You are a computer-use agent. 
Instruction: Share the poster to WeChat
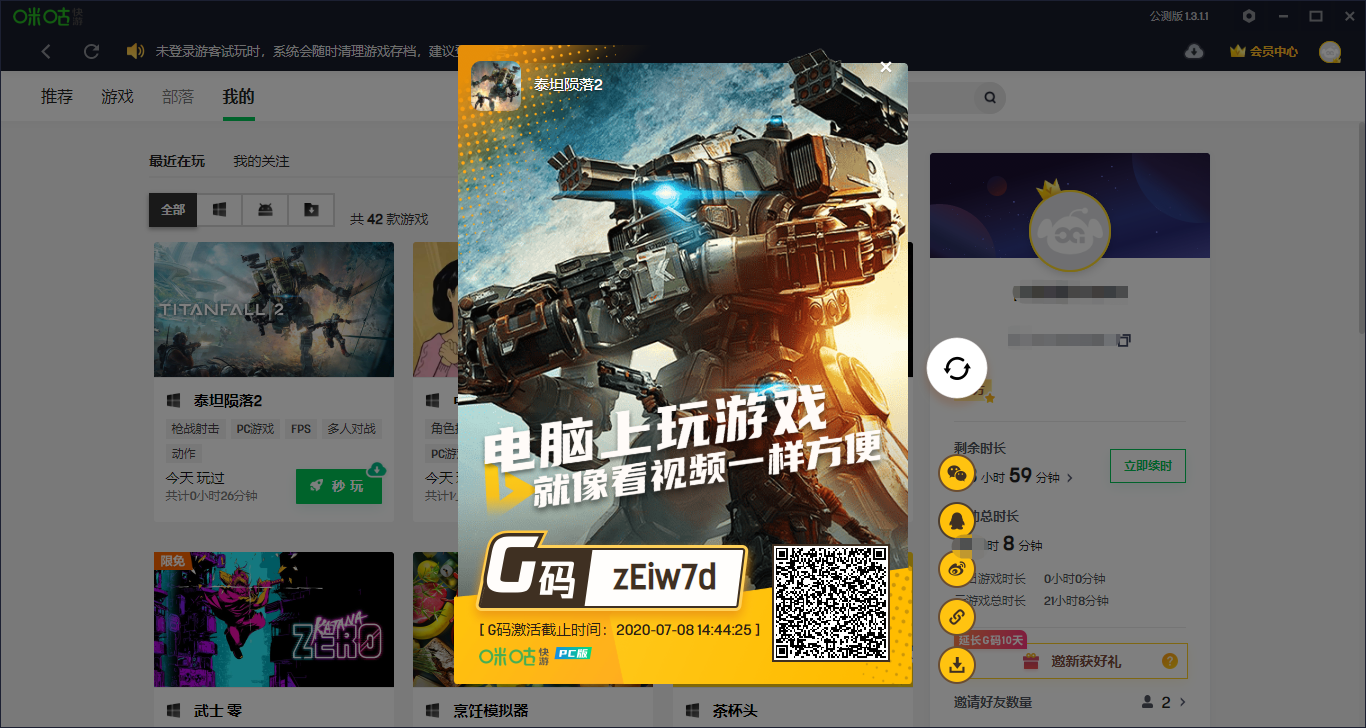pyautogui.click(x=957, y=473)
